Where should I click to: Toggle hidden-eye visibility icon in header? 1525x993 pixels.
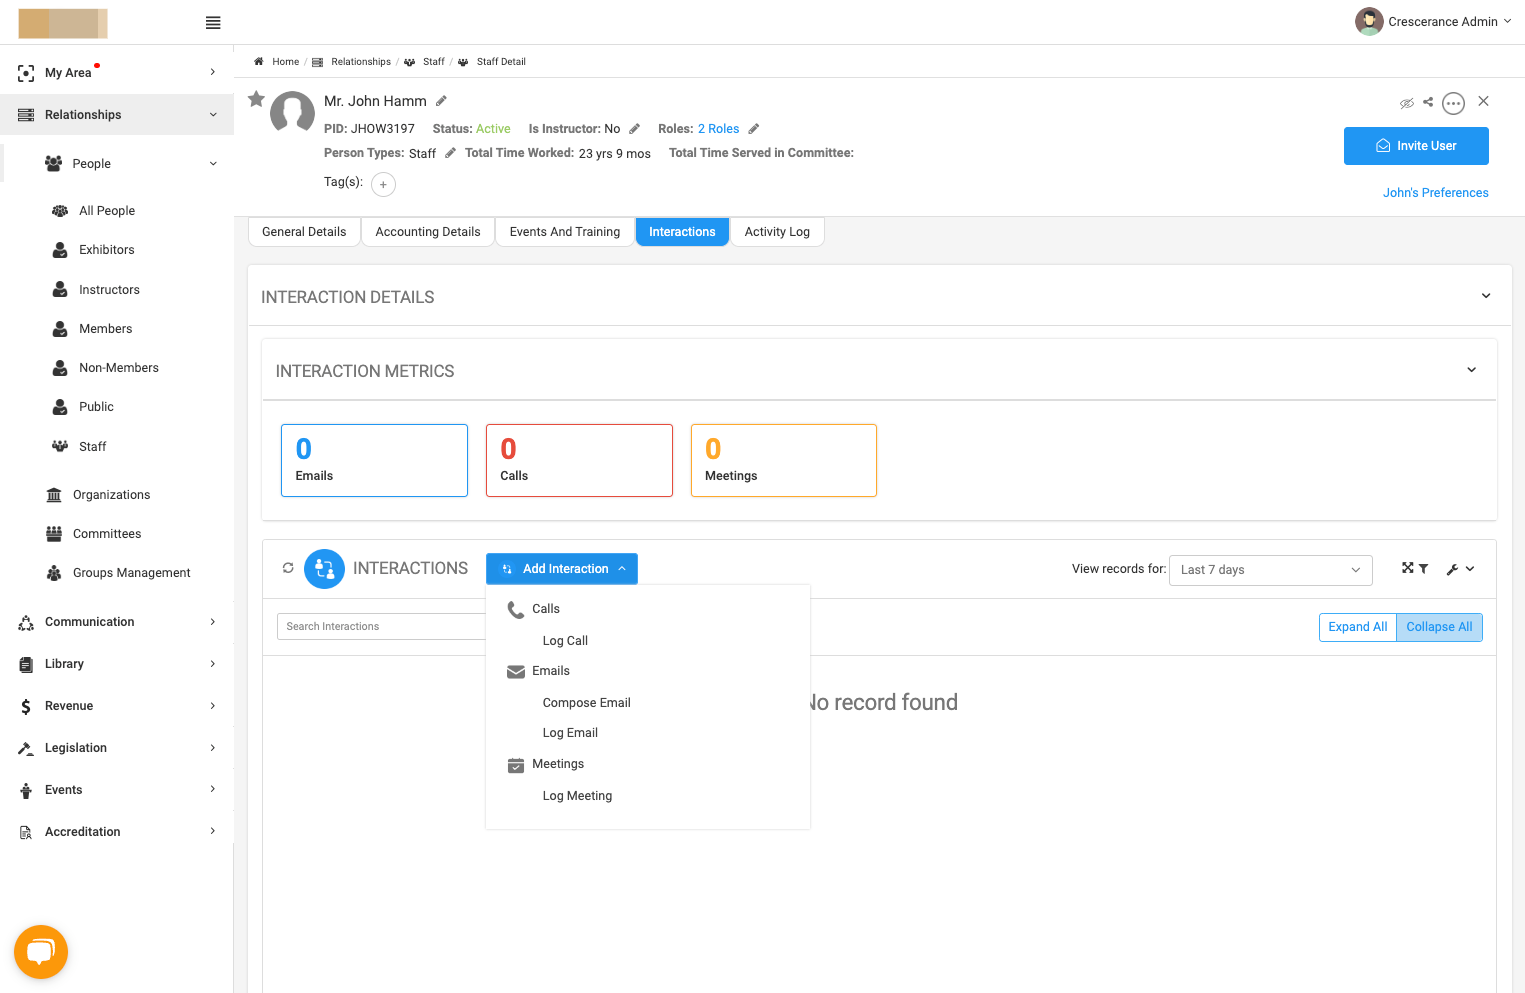pyautogui.click(x=1407, y=102)
